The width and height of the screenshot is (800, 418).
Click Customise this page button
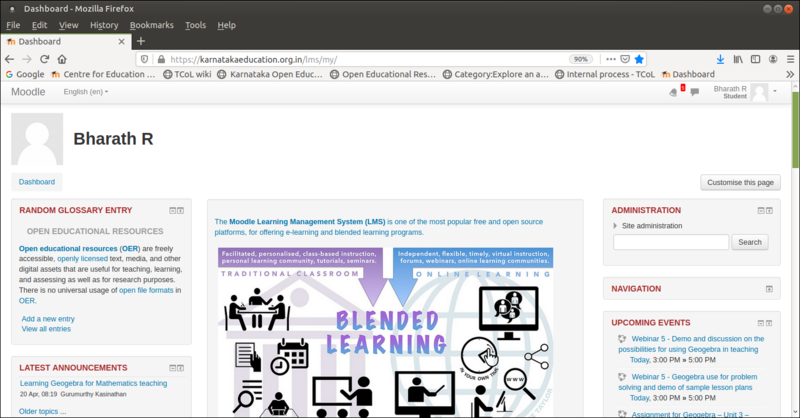click(x=740, y=182)
